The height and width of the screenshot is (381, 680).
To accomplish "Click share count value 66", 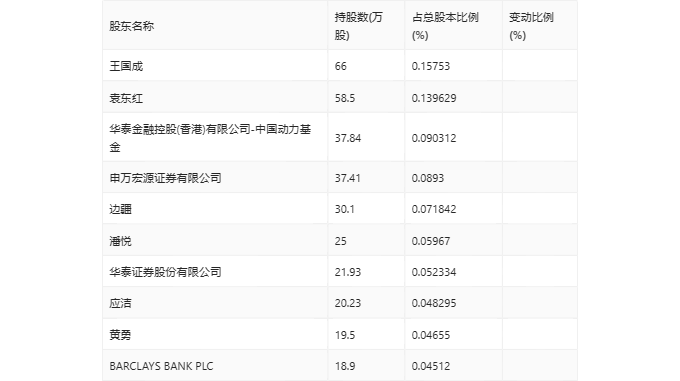I will (x=340, y=66).
